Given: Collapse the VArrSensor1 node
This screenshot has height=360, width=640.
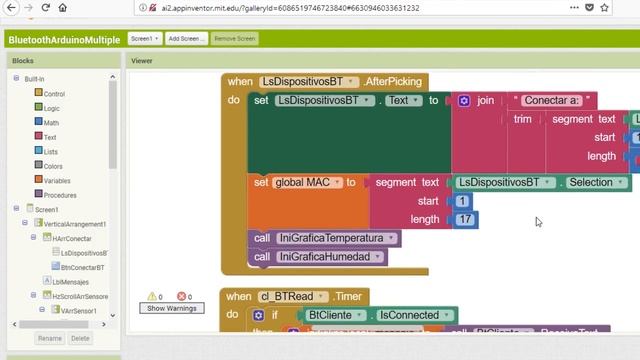Looking at the screenshot, I should (42, 309).
